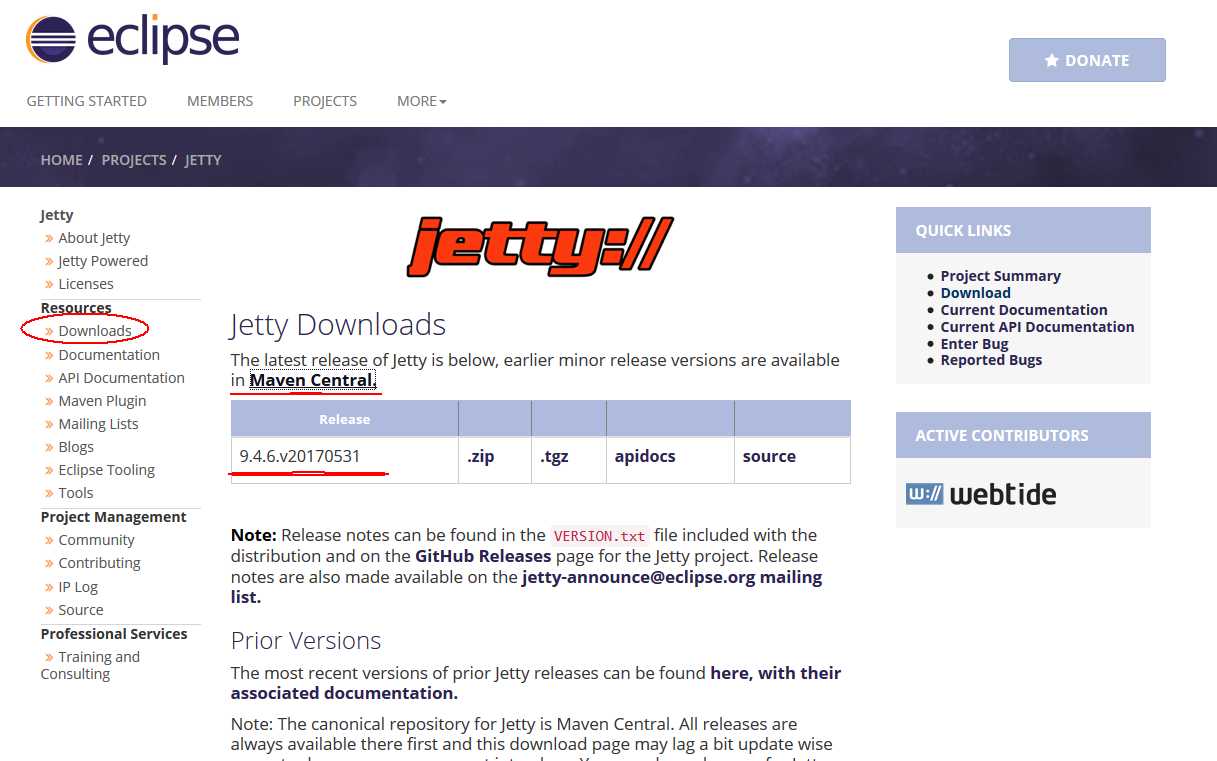Screen dimensions: 1217x761
Task: Open Community under Project Management
Action: click(96, 540)
